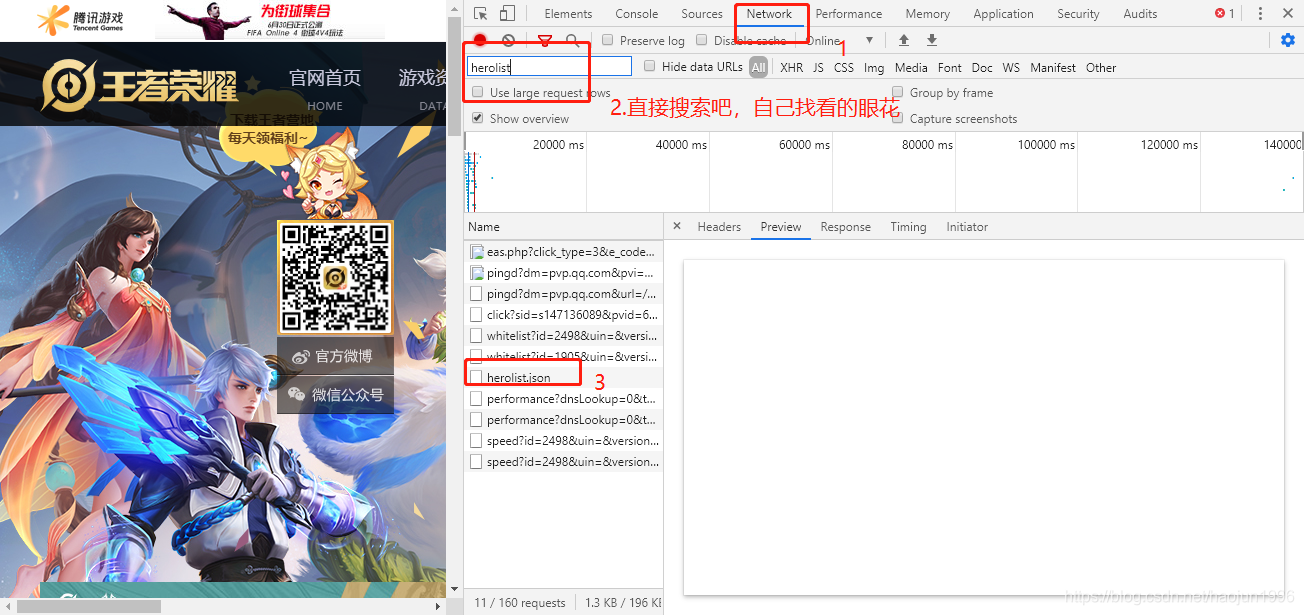The height and width of the screenshot is (615, 1304).
Task: Click the red error count badge
Action: pyautogui.click(x=1225, y=14)
